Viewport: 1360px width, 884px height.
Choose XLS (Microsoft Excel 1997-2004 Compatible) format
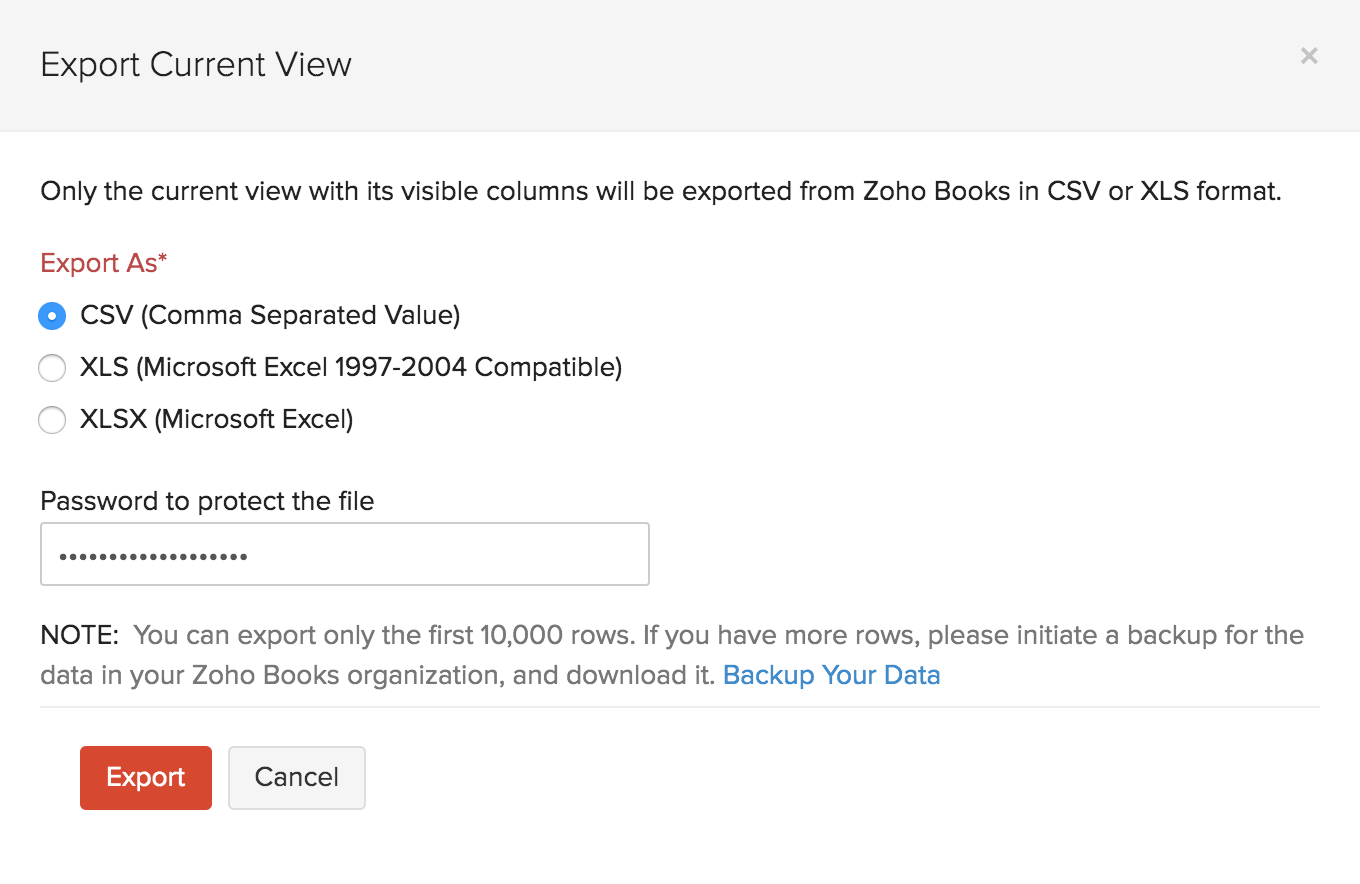tap(52, 367)
